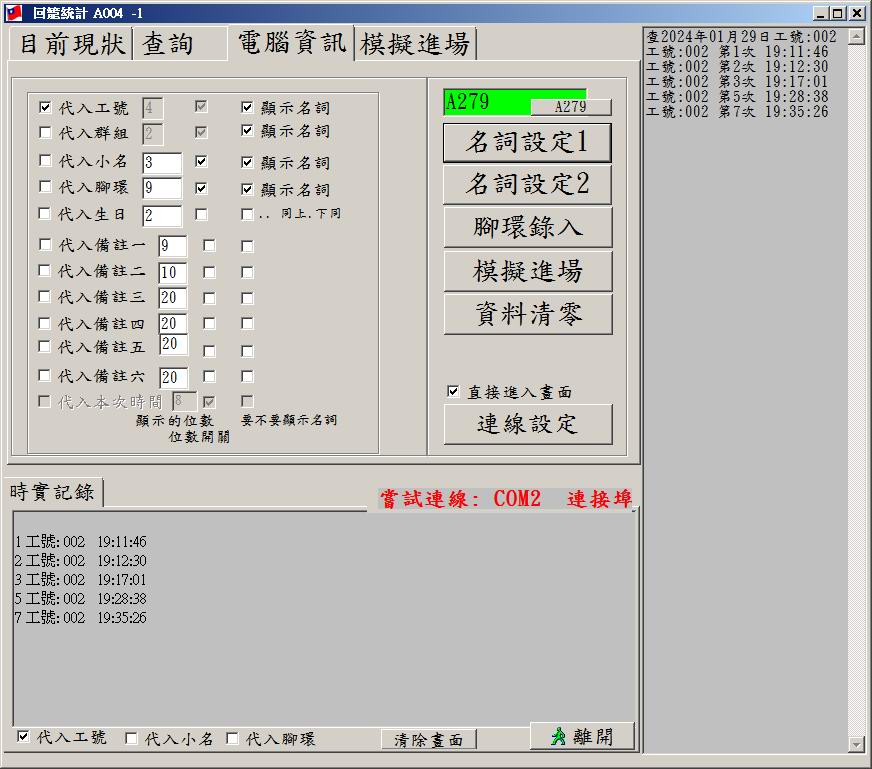Click the app icon in title bar
The image size is (872, 769).
(x=13, y=13)
